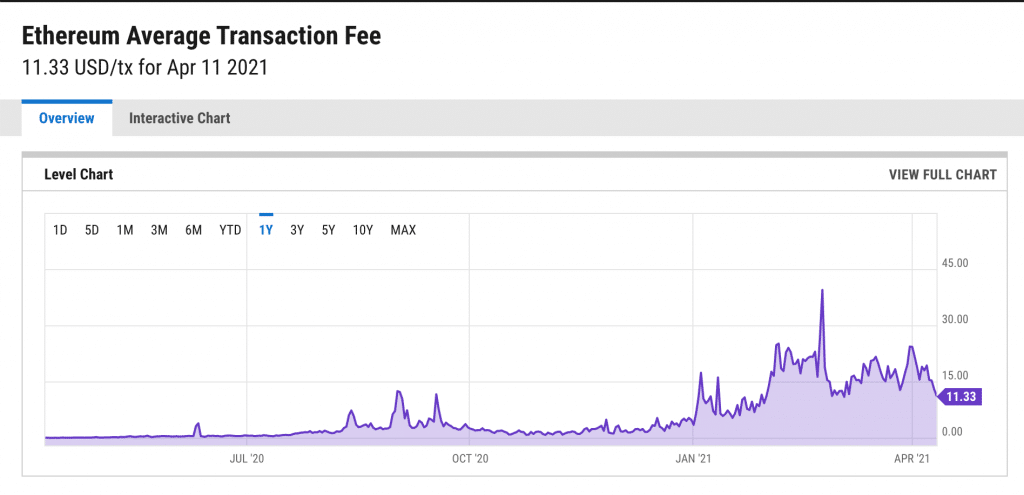Click the JUL '20 axis label

pos(247,459)
